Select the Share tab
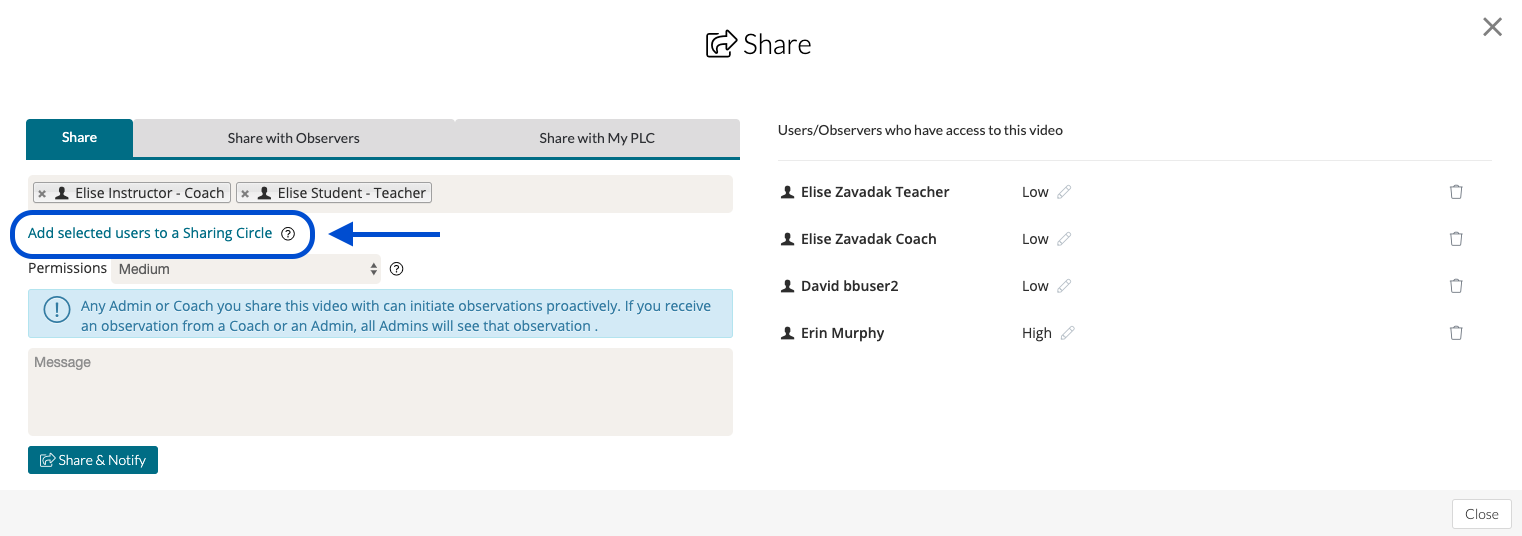The image size is (1522, 536). pyautogui.click(x=79, y=138)
